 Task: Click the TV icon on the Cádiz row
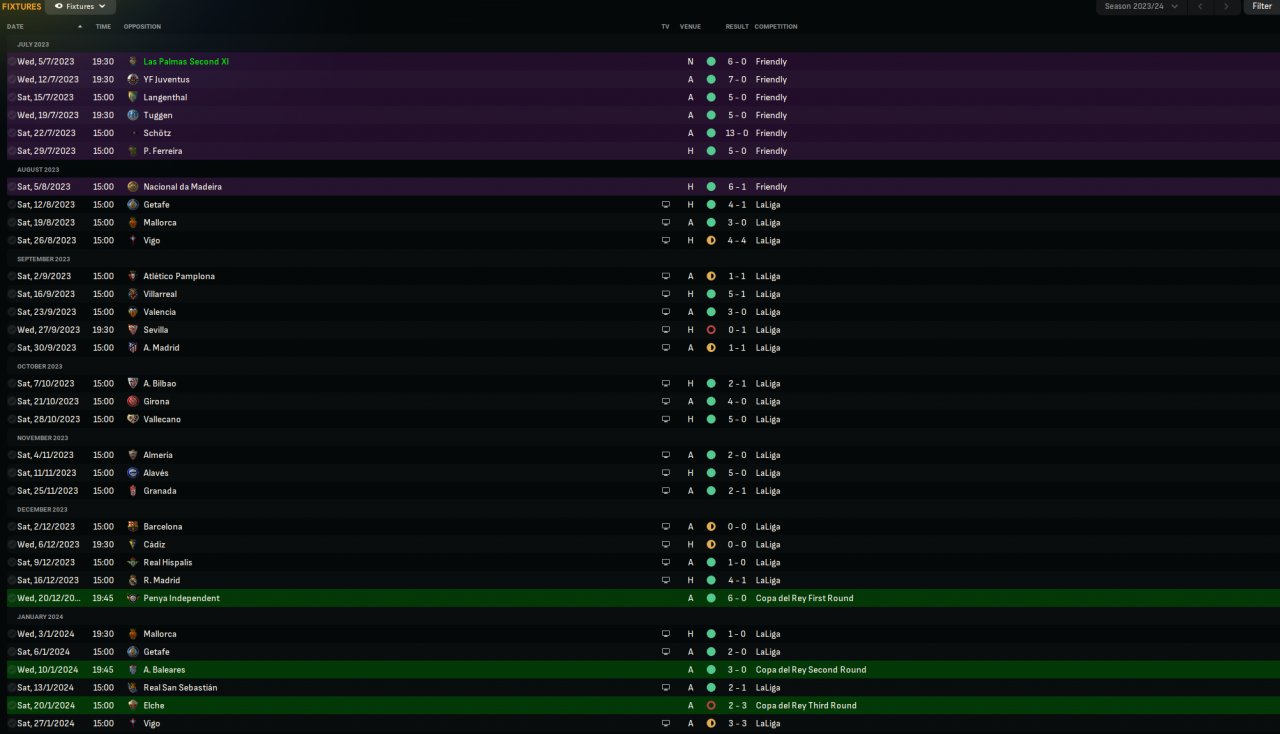point(666,545)
